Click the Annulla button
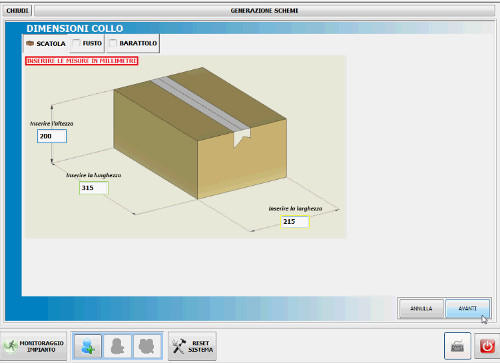Screen dimensions: 500x363 [x=421, y=308]
